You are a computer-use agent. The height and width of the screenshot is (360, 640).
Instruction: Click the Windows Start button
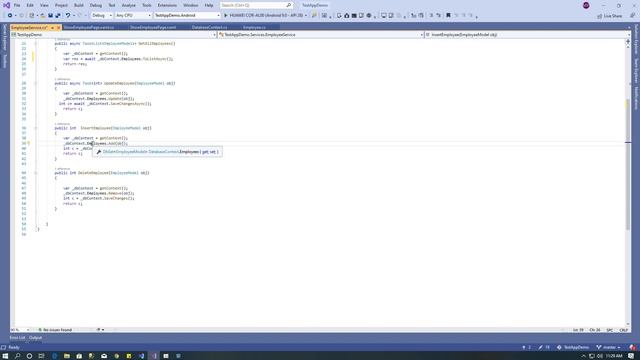[x=5, y=356]
